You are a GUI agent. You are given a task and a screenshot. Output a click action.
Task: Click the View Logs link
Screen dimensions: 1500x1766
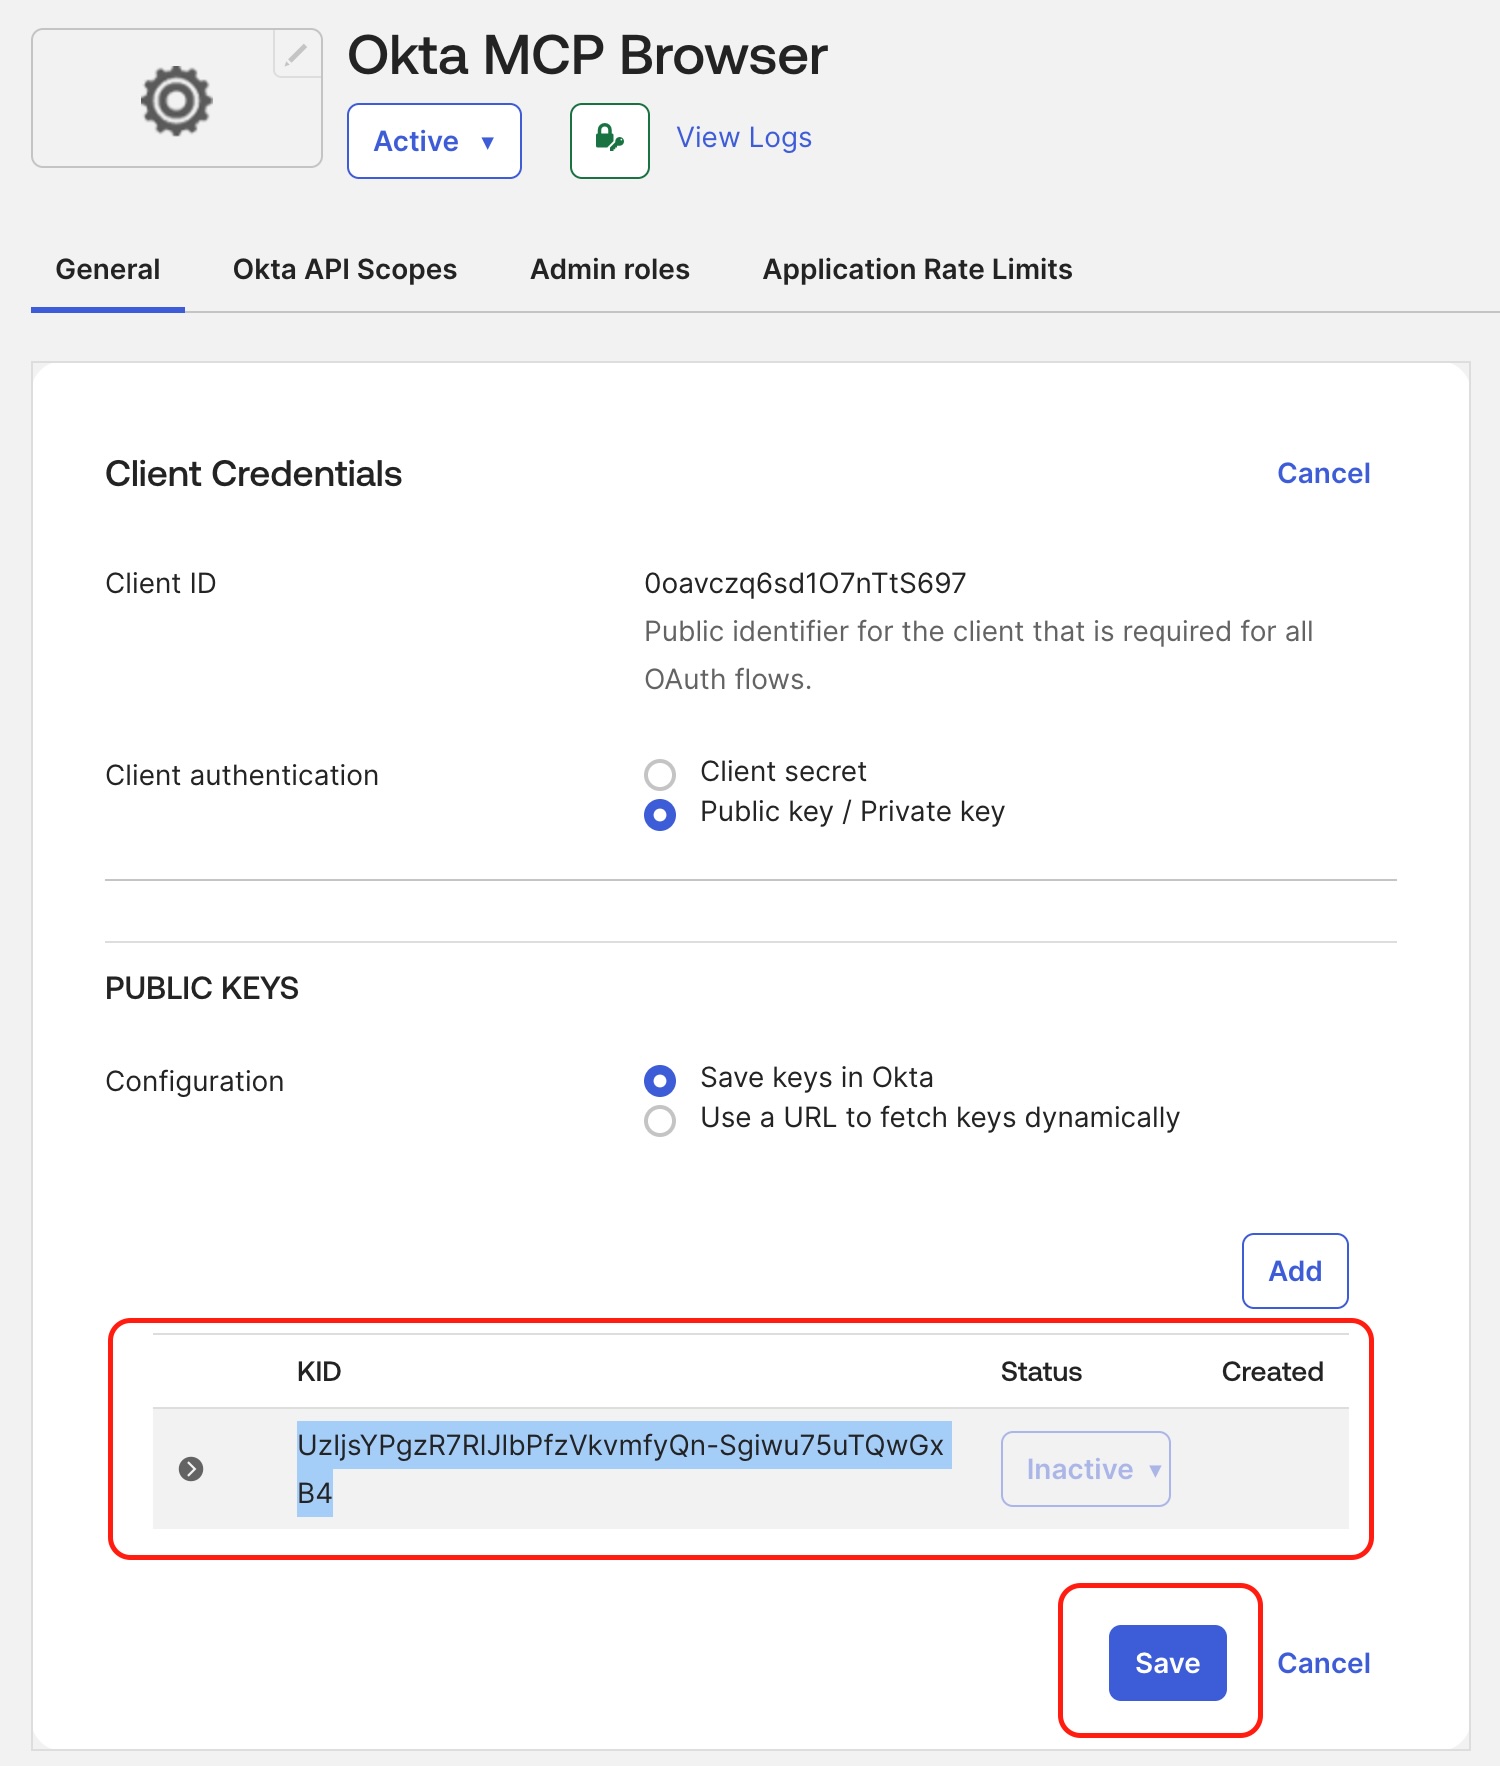pyautogui.click(x=744, y=138)
